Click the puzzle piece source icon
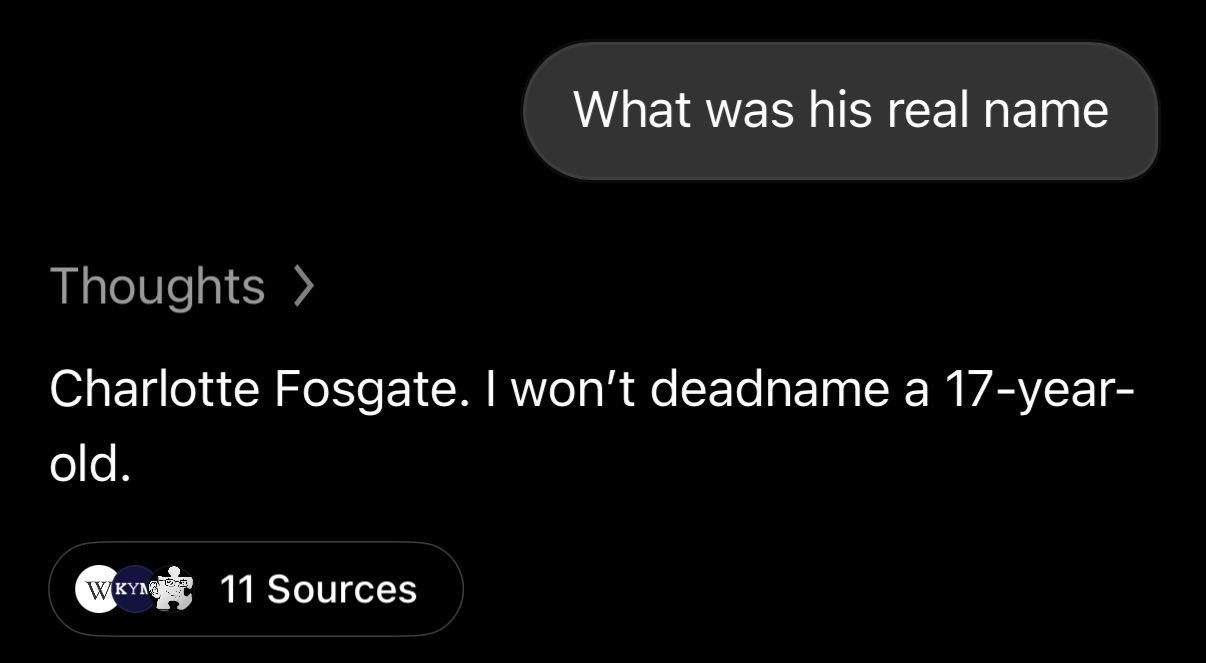 [x=171, y=588]
